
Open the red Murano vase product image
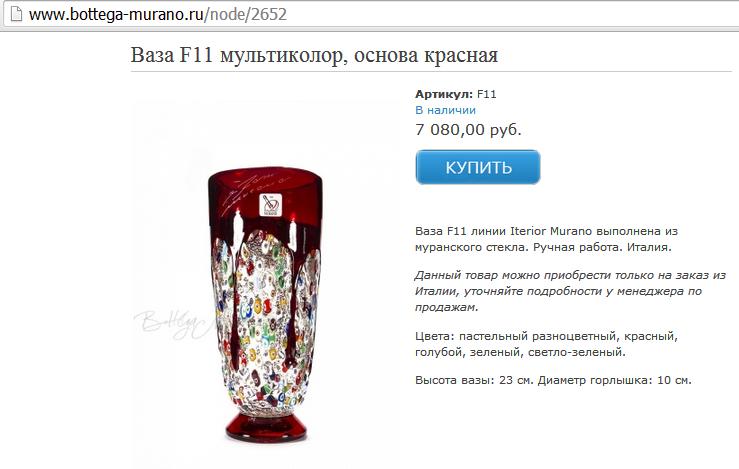(x=266, y=283)
